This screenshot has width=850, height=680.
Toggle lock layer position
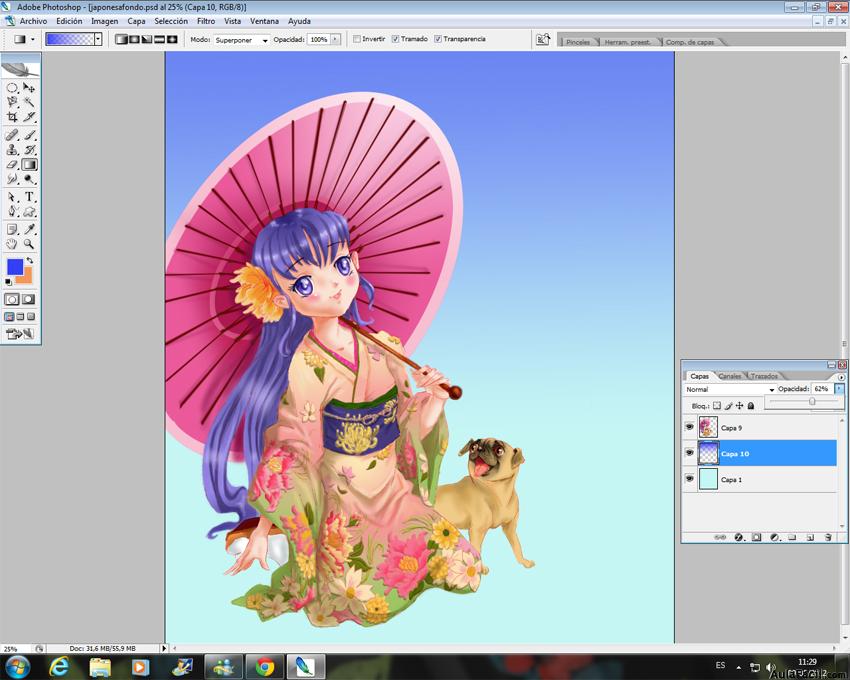coord(739,406)
